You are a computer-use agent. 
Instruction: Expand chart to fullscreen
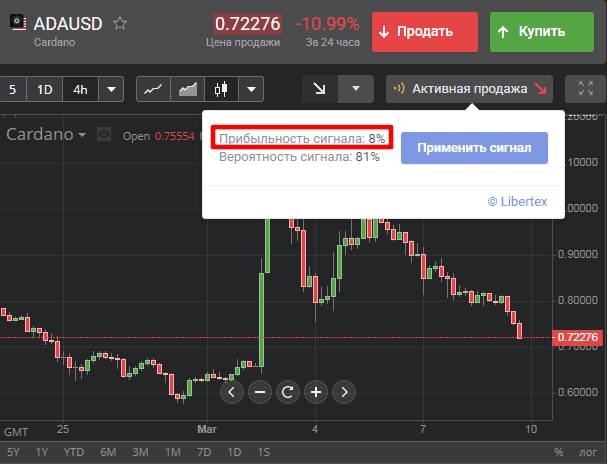pos(586,89)
